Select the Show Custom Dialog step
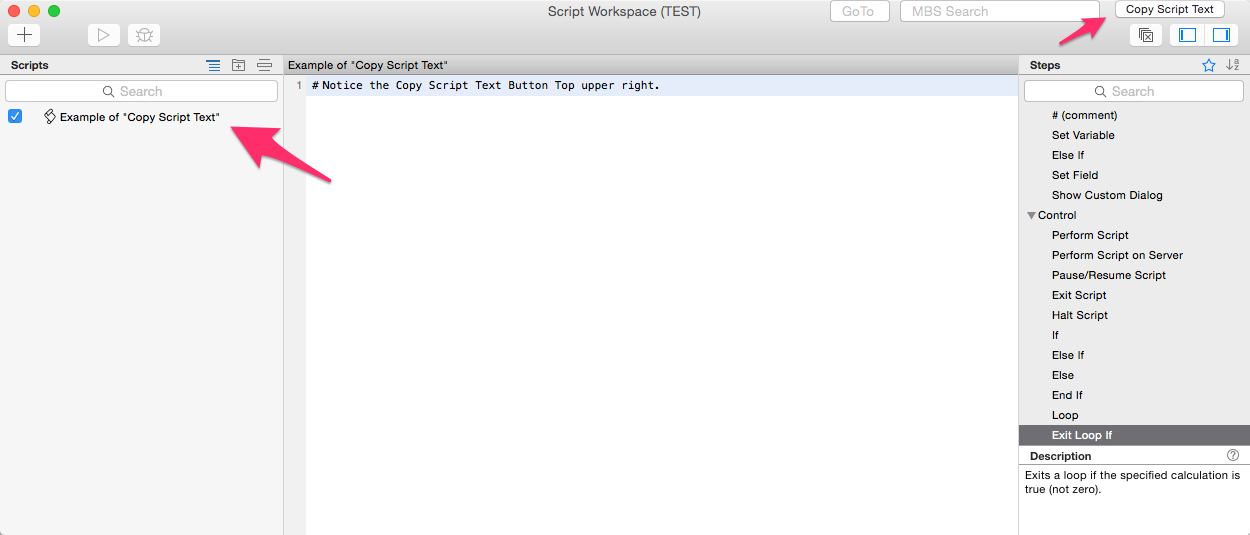Viewport: 1250px width, 535px height. click(x=1107, y=195)
